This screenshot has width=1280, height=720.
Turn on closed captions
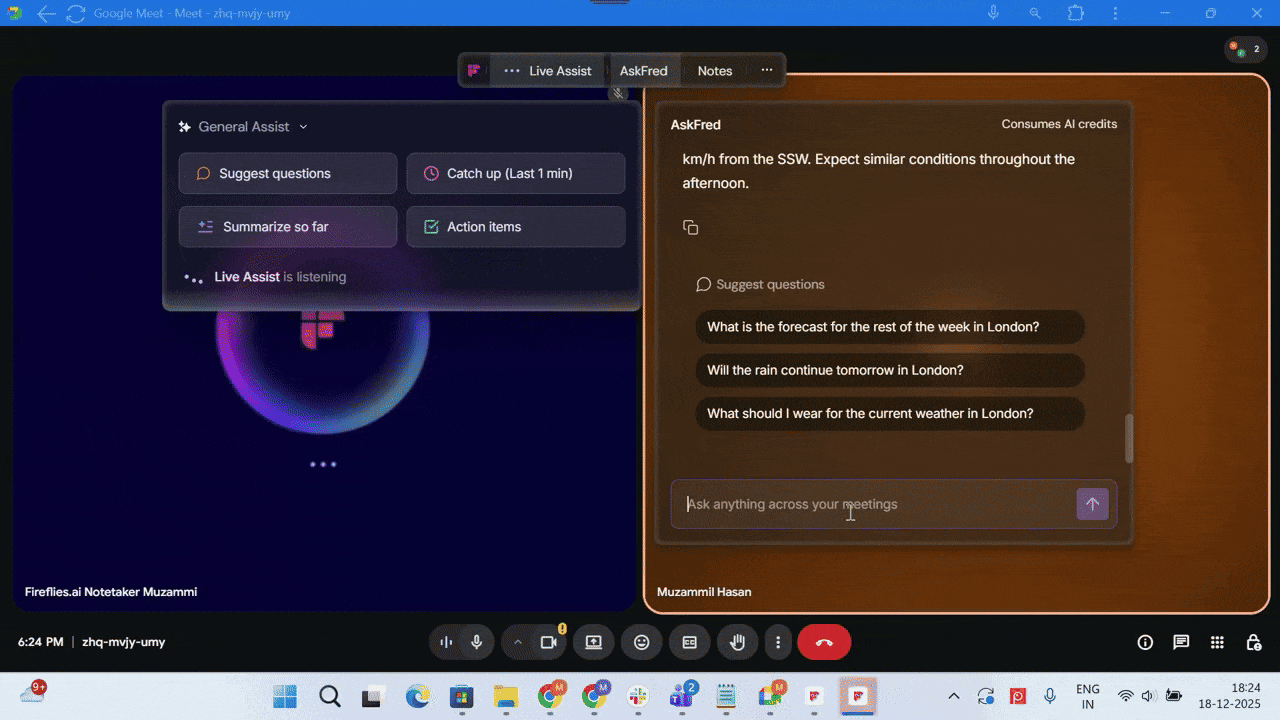coord(689,642)
